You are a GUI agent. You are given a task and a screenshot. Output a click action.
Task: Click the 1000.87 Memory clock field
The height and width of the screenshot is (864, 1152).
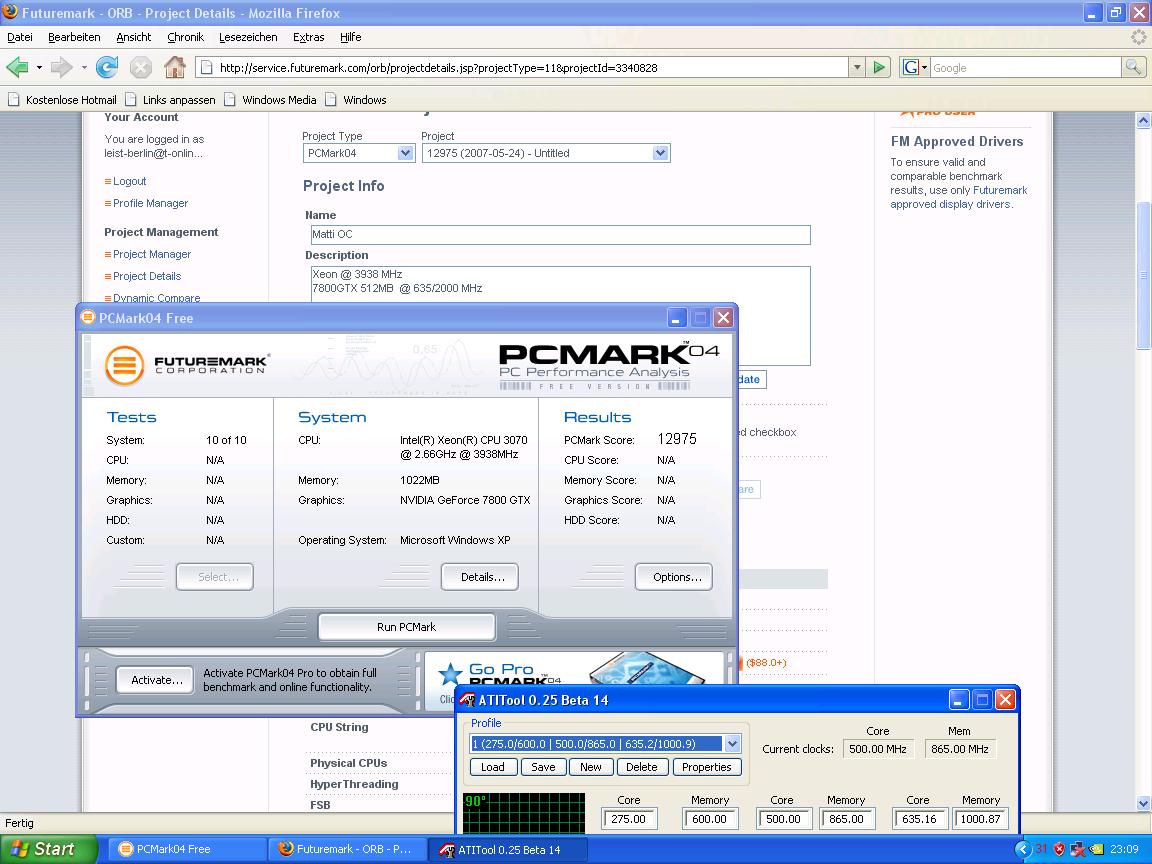(x=981, y=818)
